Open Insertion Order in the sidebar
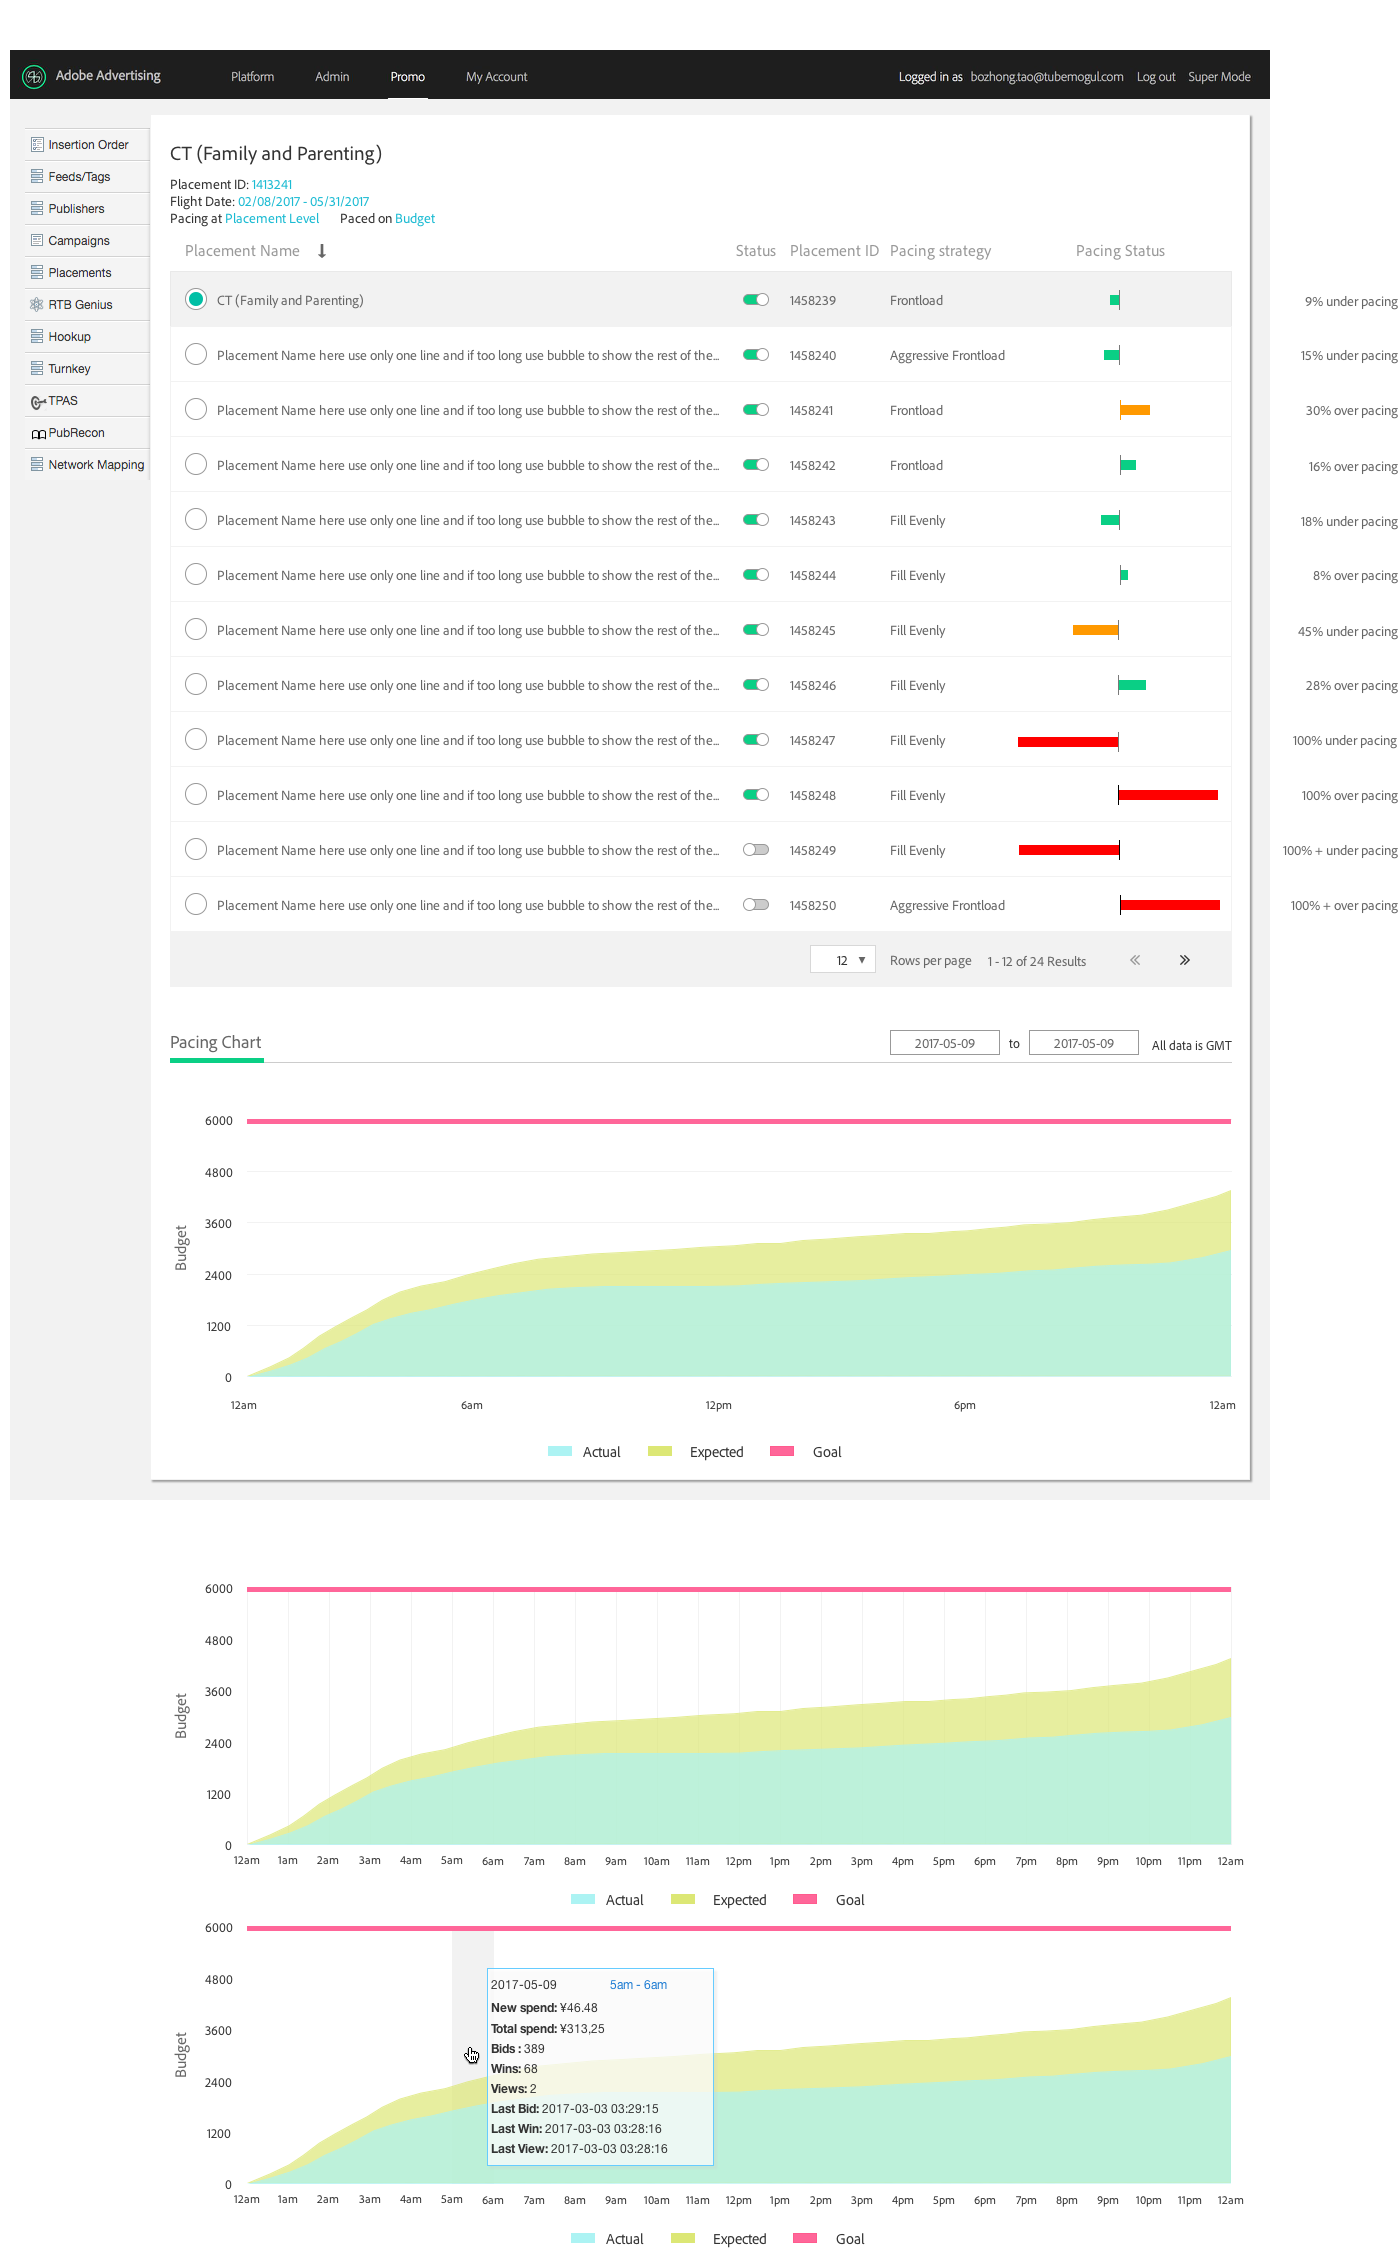This screenshot has height=2248, width=1398. tap(88, 145)
